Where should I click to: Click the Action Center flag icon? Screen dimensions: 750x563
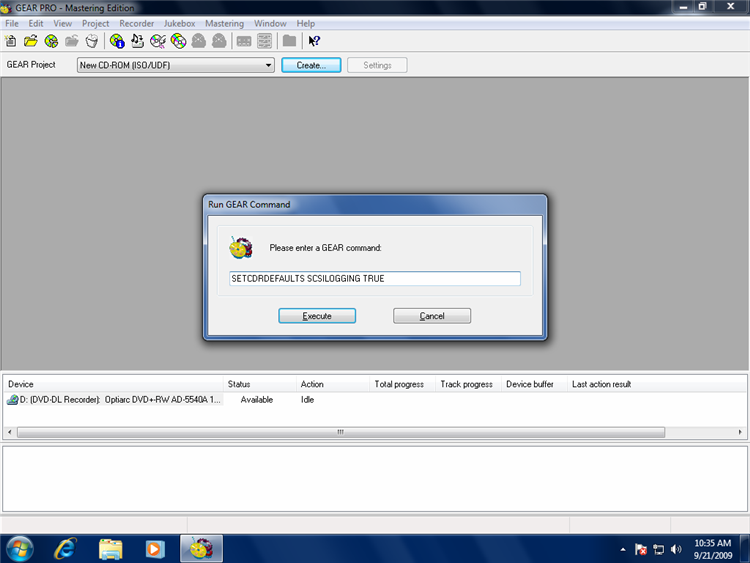point(641,550)
